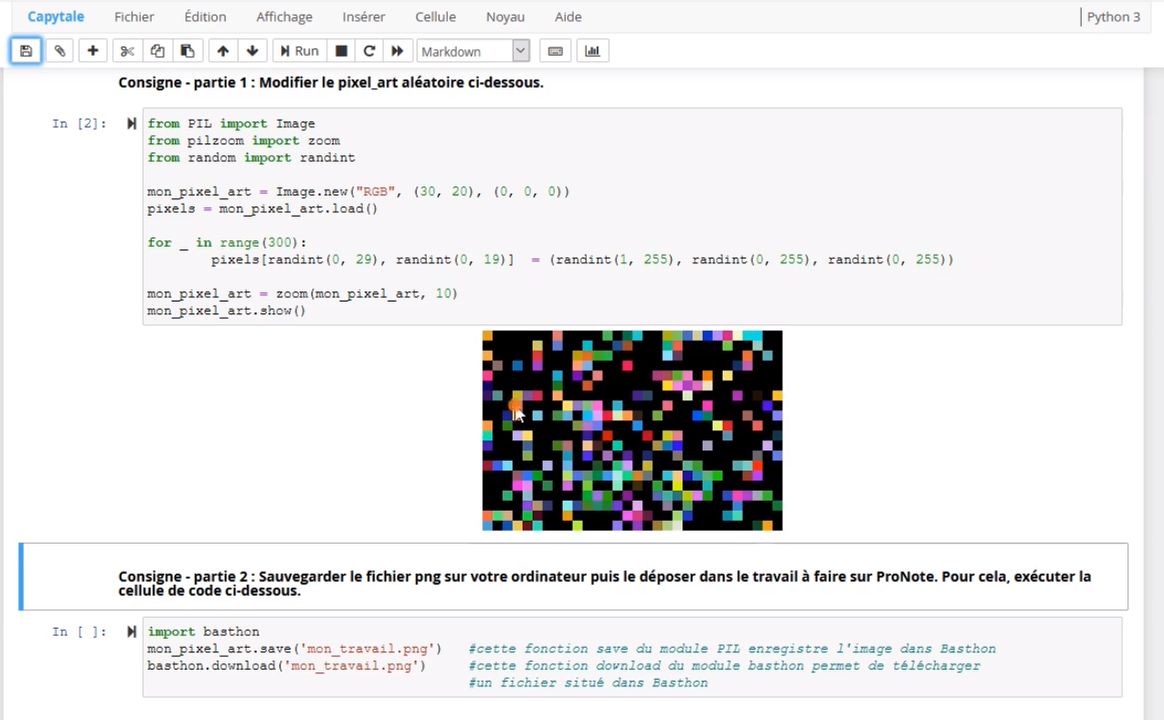Open the Noyau menu

[x=505, y=17]
